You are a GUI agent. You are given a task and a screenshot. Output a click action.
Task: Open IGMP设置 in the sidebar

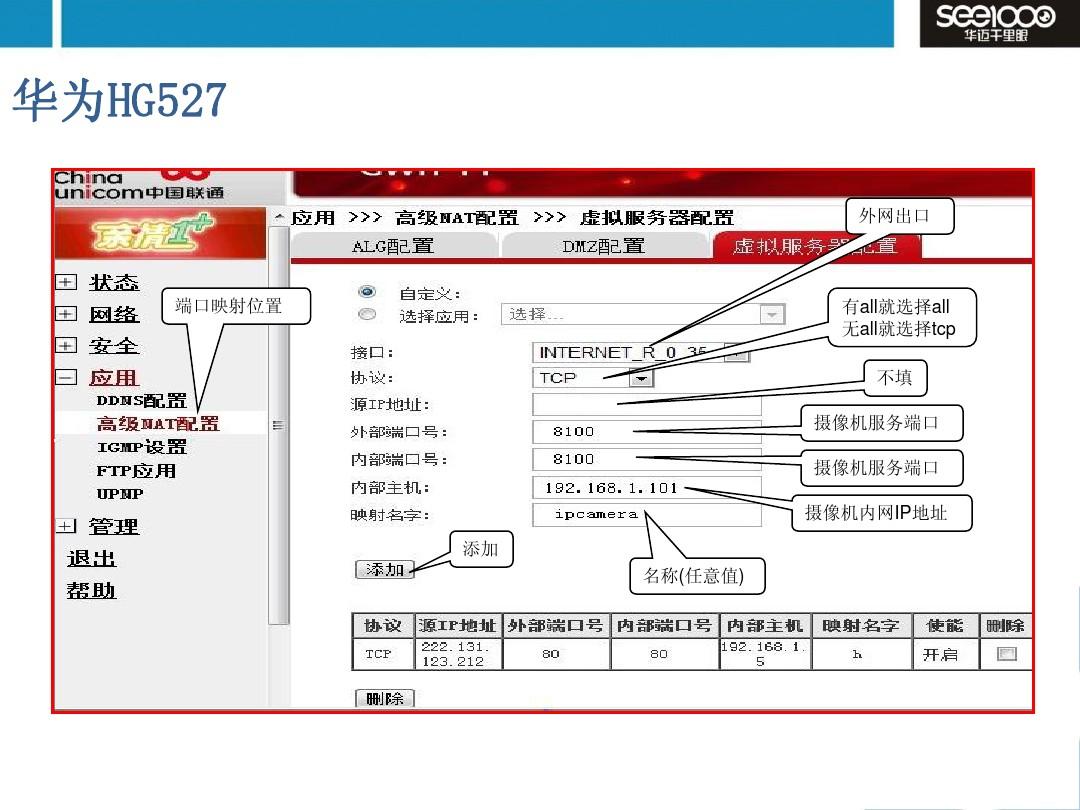[x=142, y=447]
